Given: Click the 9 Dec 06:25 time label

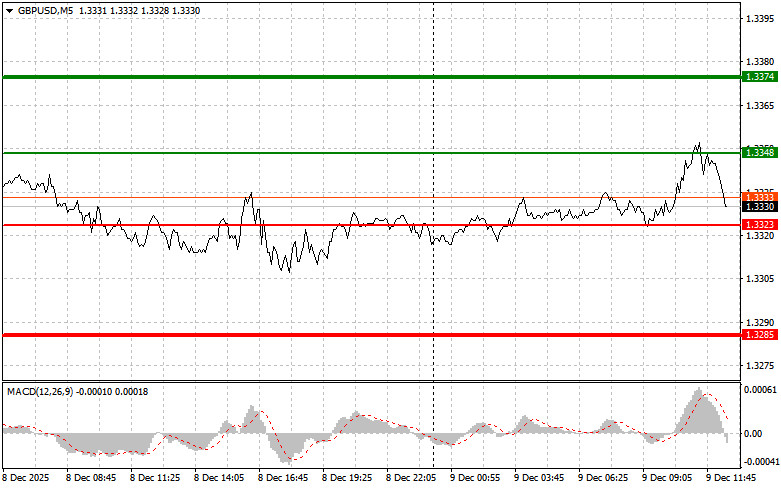Looking at the screenshot, I should click(603, 478).
